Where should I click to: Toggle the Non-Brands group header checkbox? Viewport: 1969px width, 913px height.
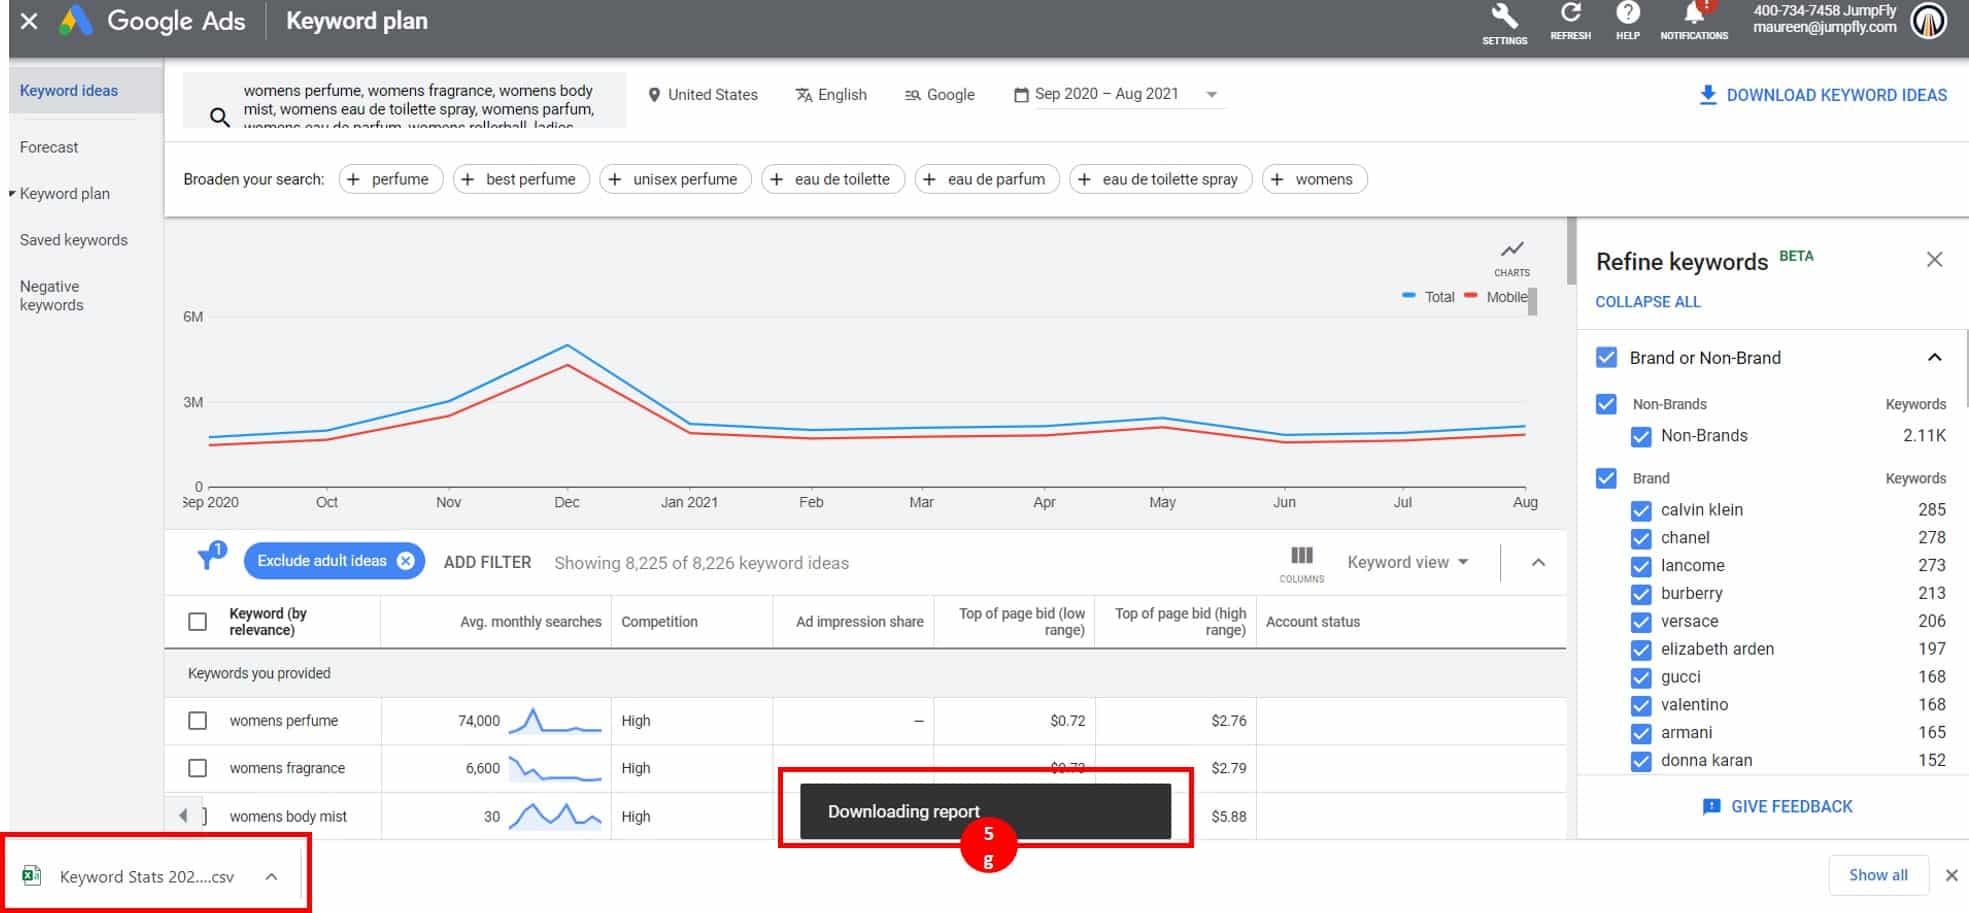pyautogui.click(x=1606, y=404)
